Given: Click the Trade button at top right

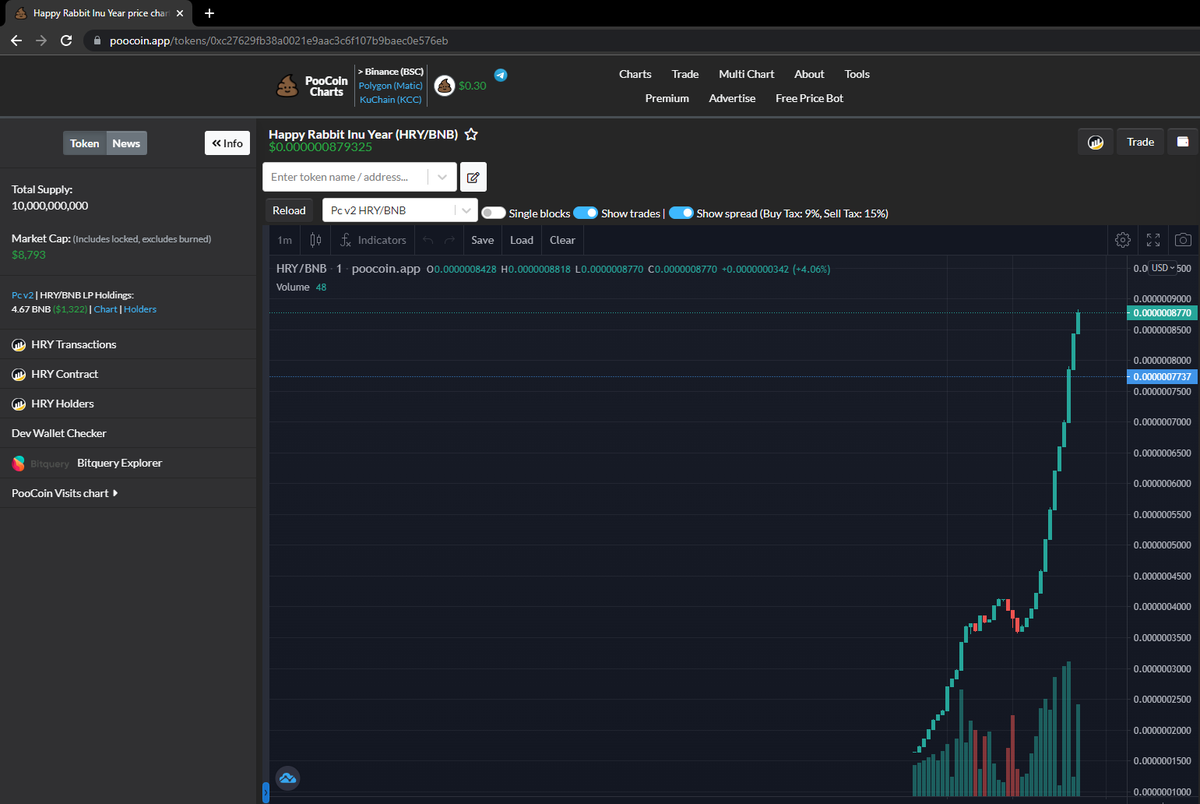Looking at the screenshot, I should click(1140, 142).
